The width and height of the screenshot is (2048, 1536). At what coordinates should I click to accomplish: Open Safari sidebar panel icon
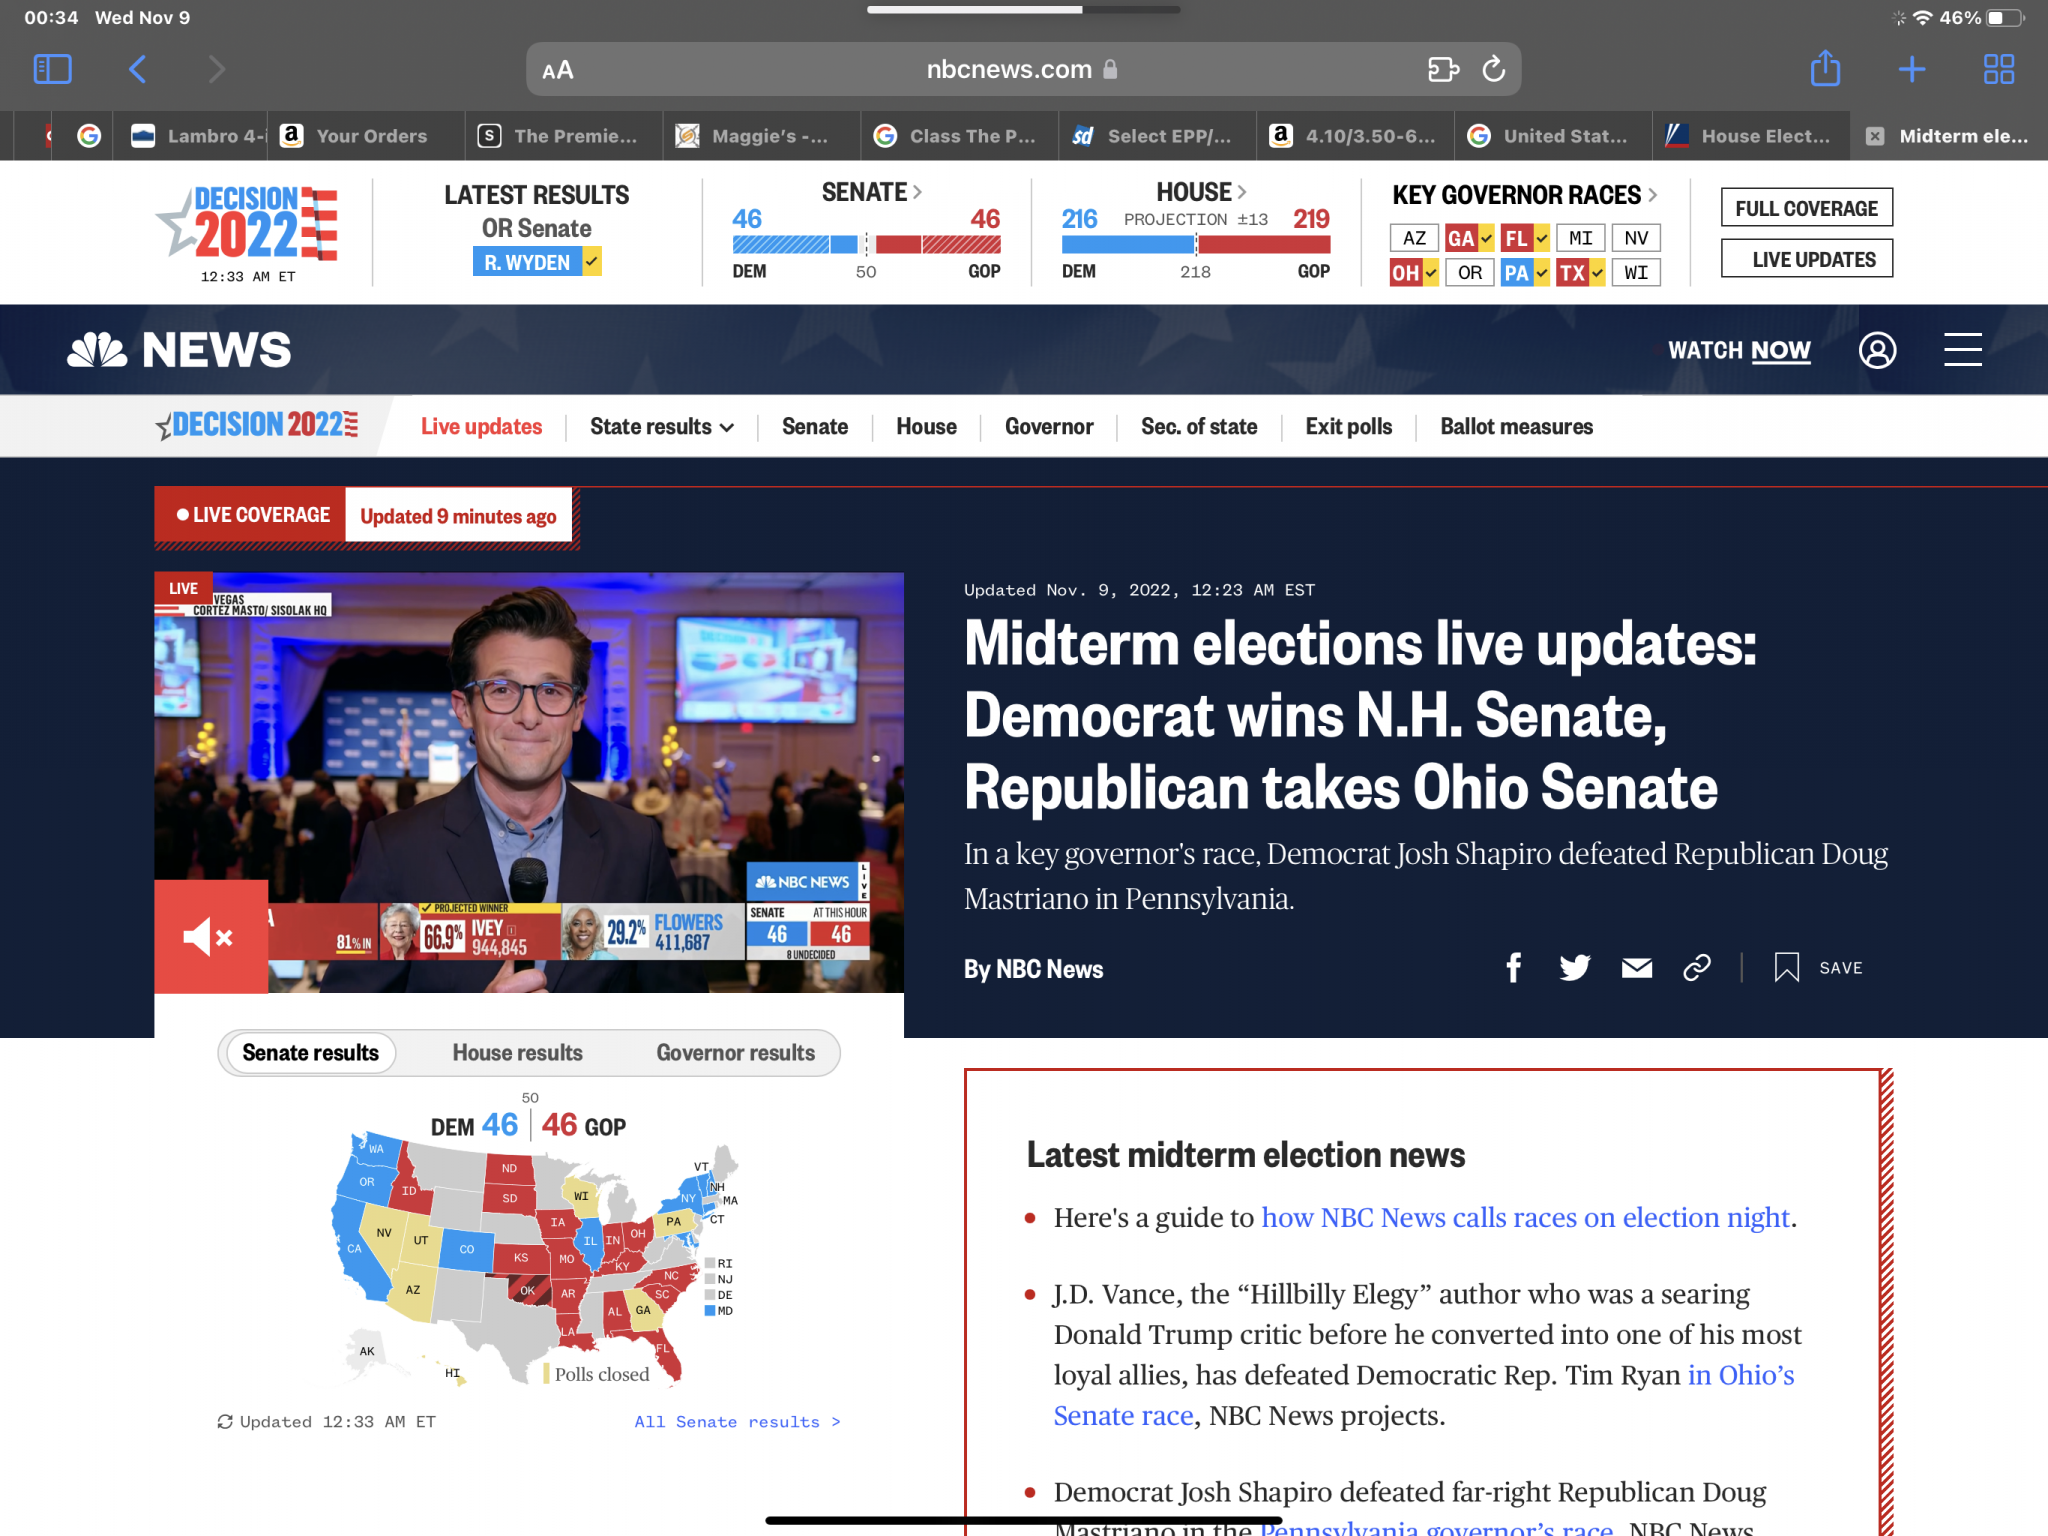click(52, 69)
